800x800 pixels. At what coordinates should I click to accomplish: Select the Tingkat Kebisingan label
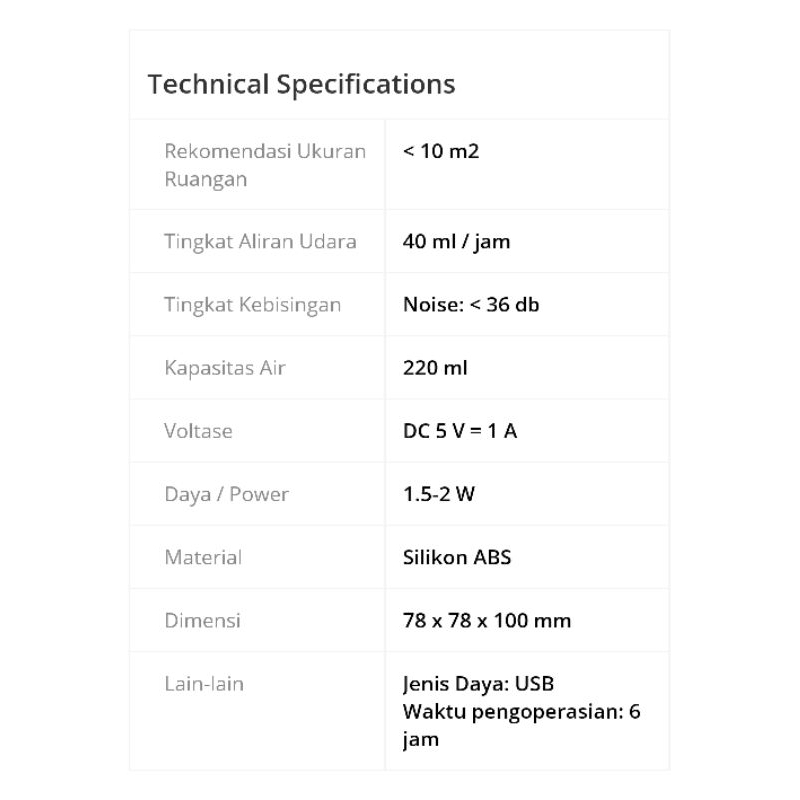point(252,305)
